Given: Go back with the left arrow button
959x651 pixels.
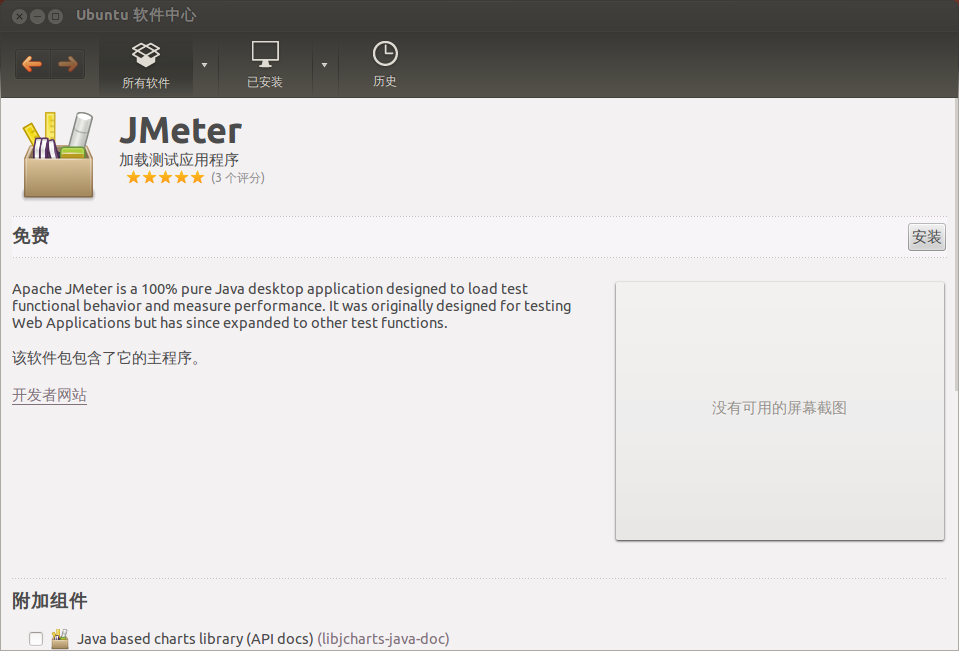Looking at the screenshot, I should 32,64.
